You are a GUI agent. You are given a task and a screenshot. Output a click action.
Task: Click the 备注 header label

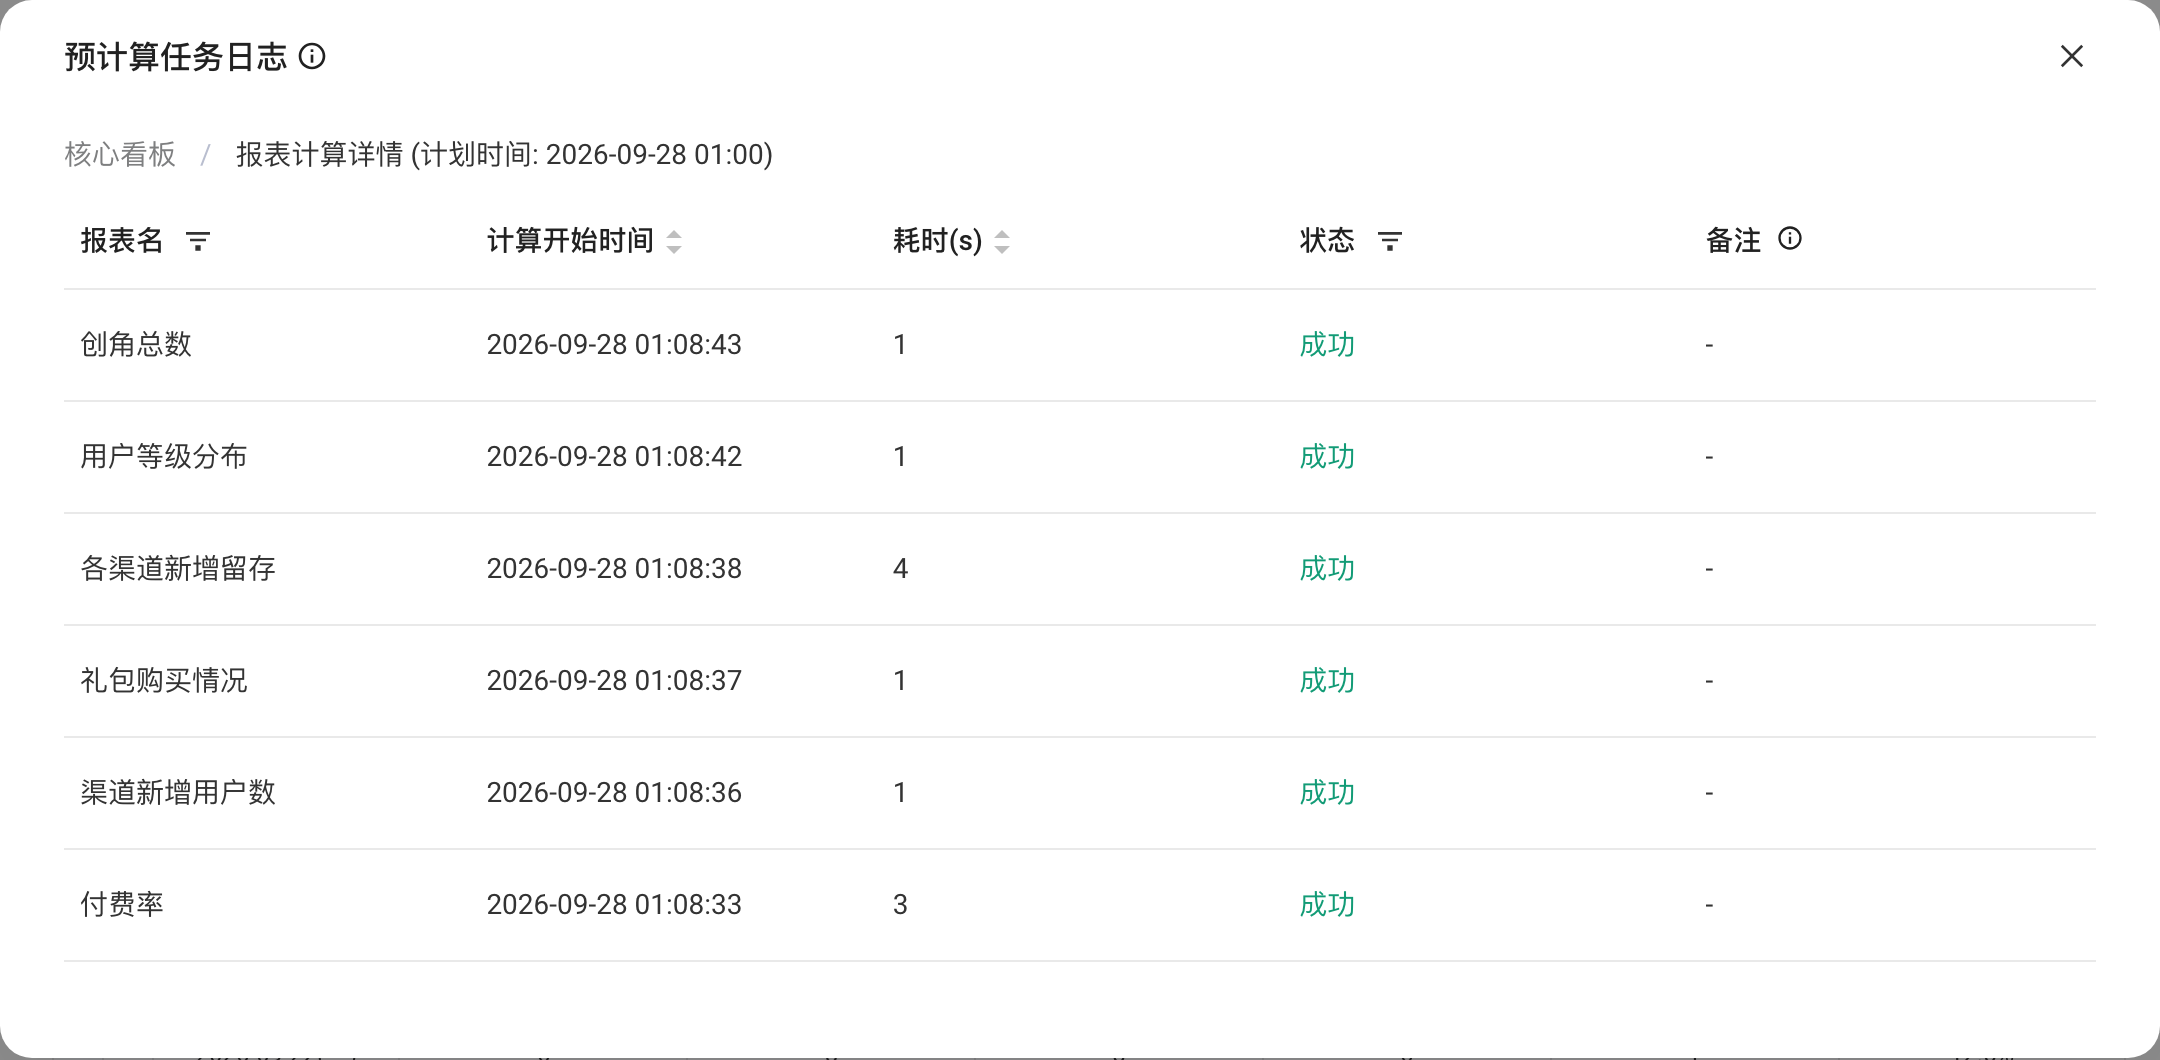tap(1733, 241)
